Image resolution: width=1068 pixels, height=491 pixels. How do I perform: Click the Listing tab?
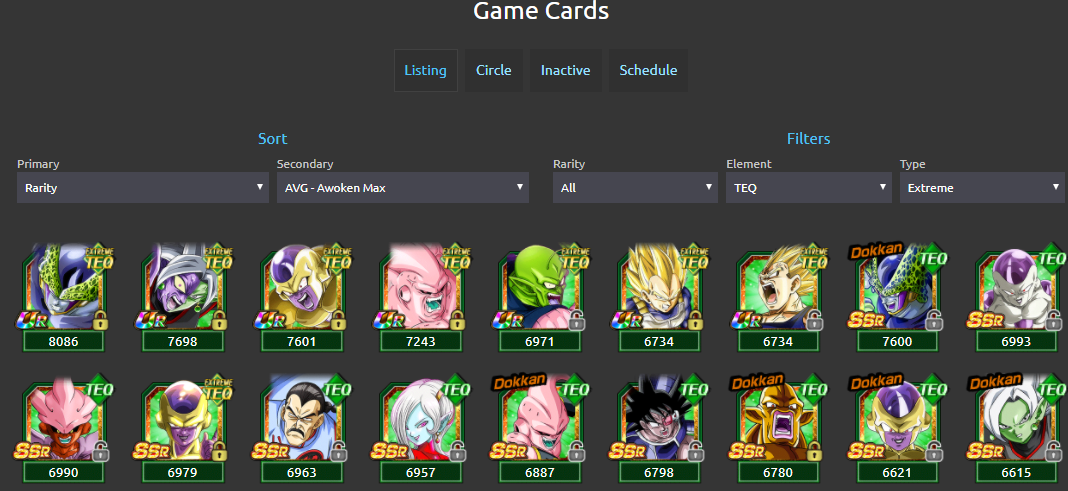click(426, 70)
